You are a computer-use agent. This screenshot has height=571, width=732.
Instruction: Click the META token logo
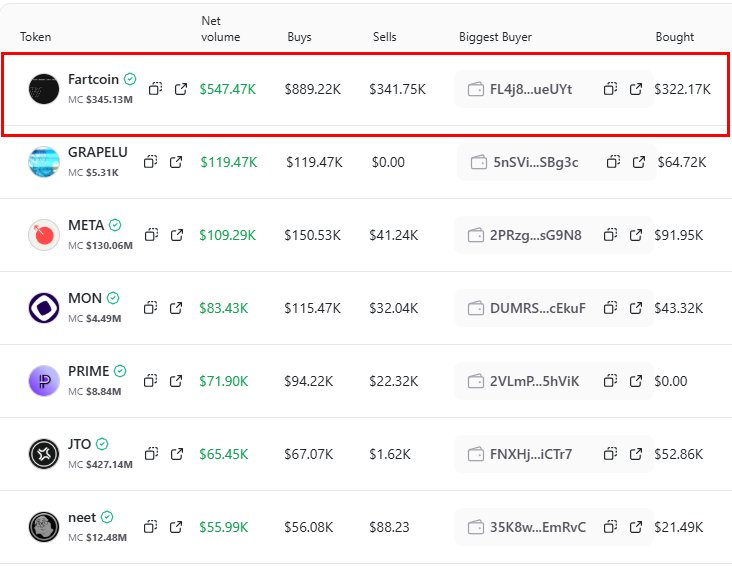(44, 235)
